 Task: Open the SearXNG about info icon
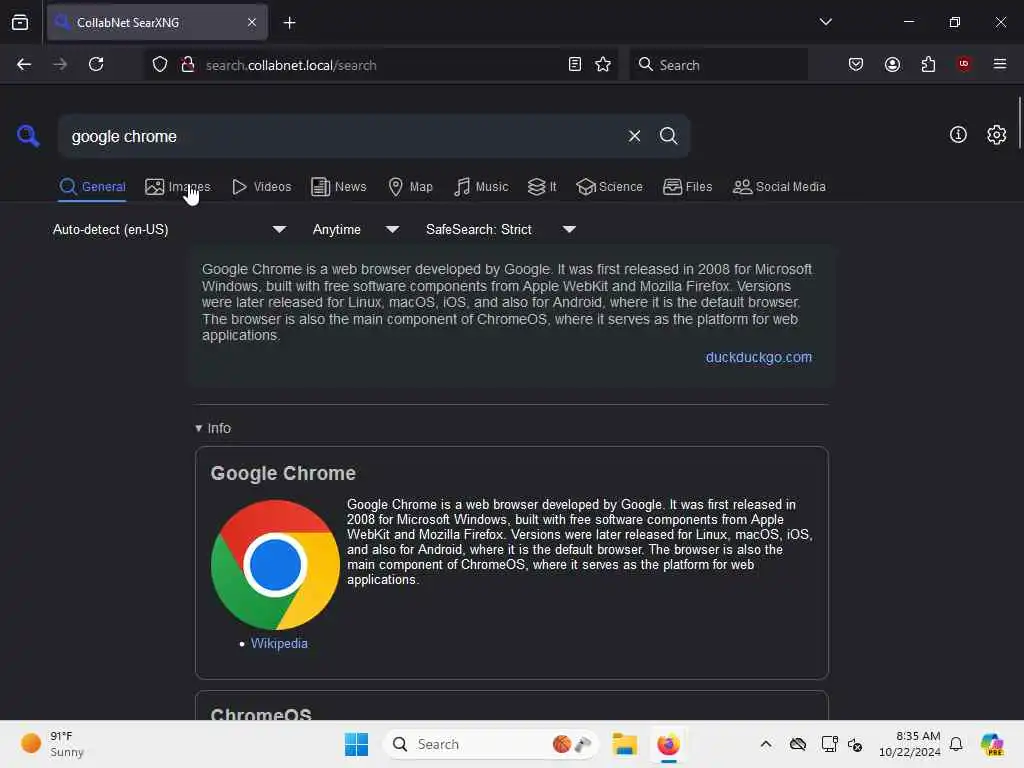(x=958, y=135)
